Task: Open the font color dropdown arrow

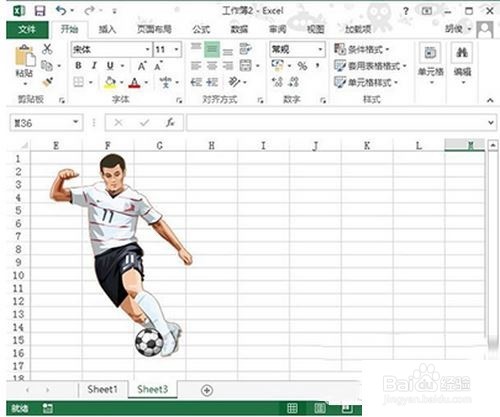Action: pyautogui.click(x=146, y=82)
